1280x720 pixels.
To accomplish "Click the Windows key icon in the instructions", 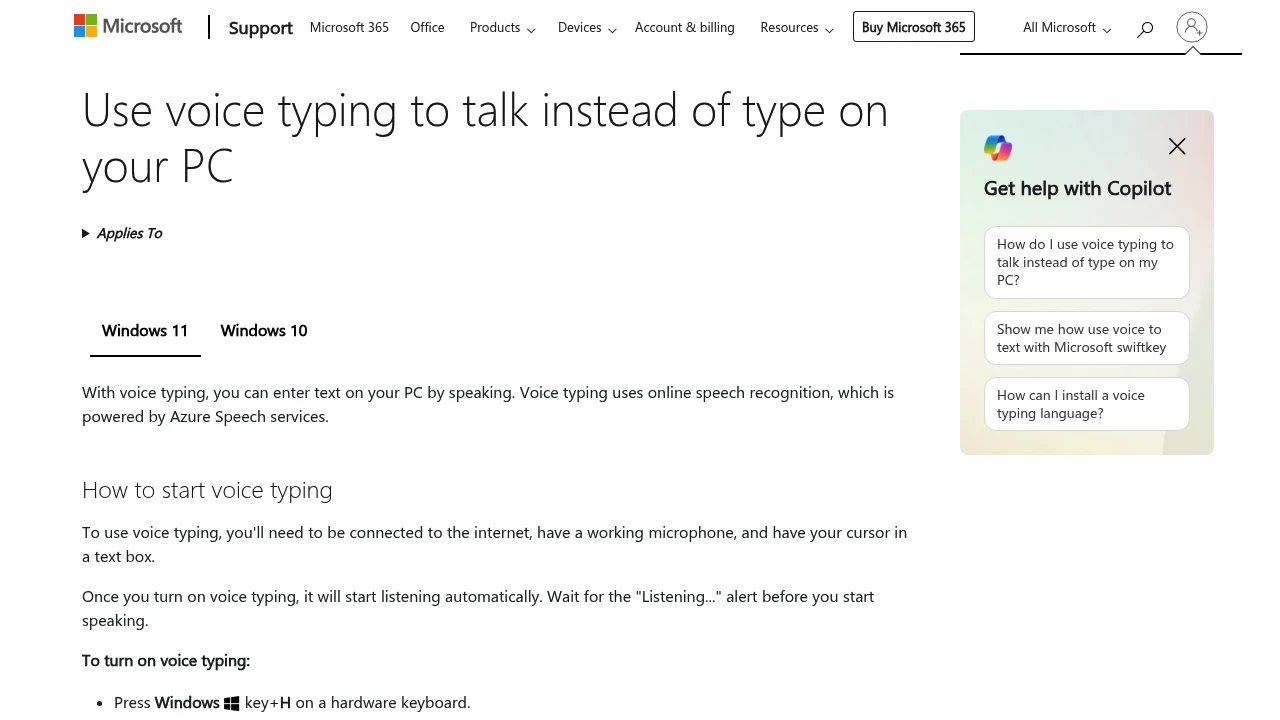I will pos(232,704).
